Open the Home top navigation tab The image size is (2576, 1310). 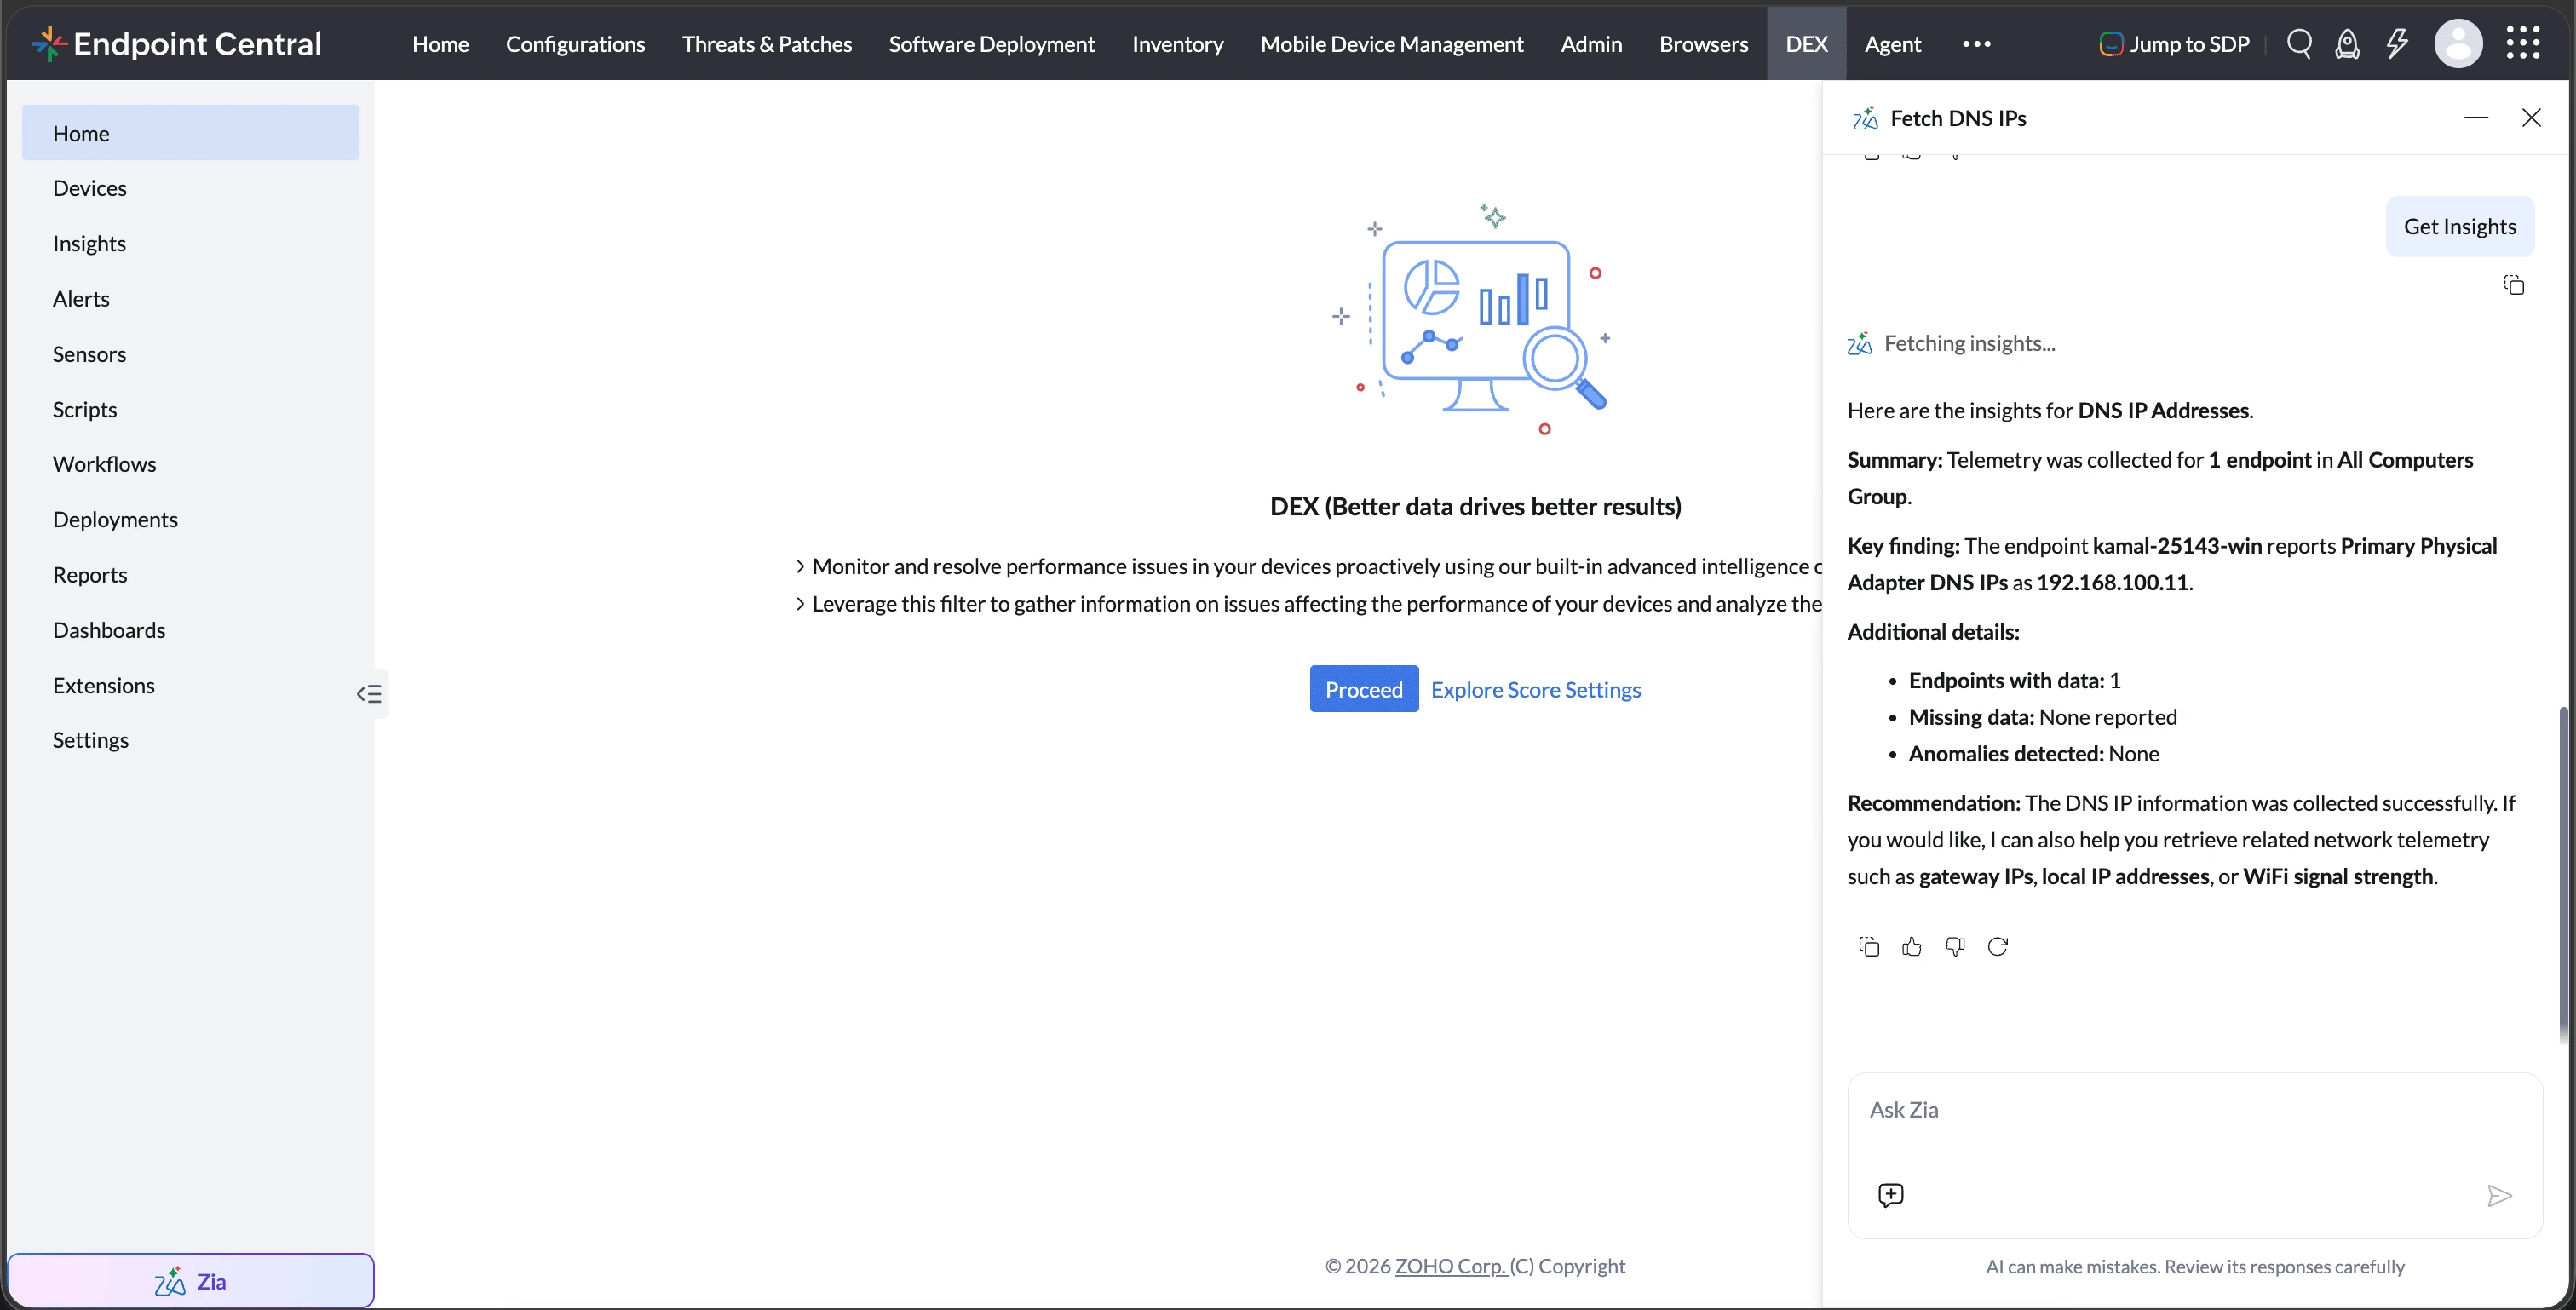click(x=440, y=44)
